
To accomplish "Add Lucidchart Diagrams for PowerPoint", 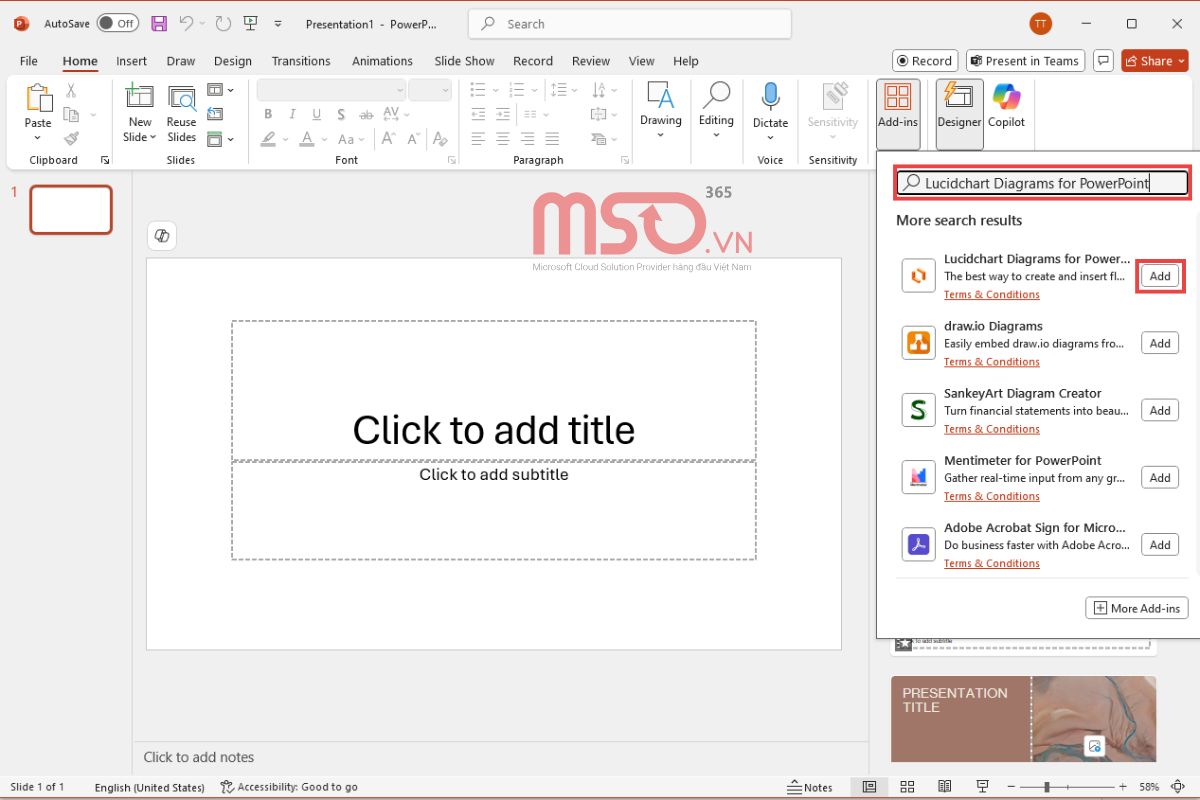I will [1160, 276].
